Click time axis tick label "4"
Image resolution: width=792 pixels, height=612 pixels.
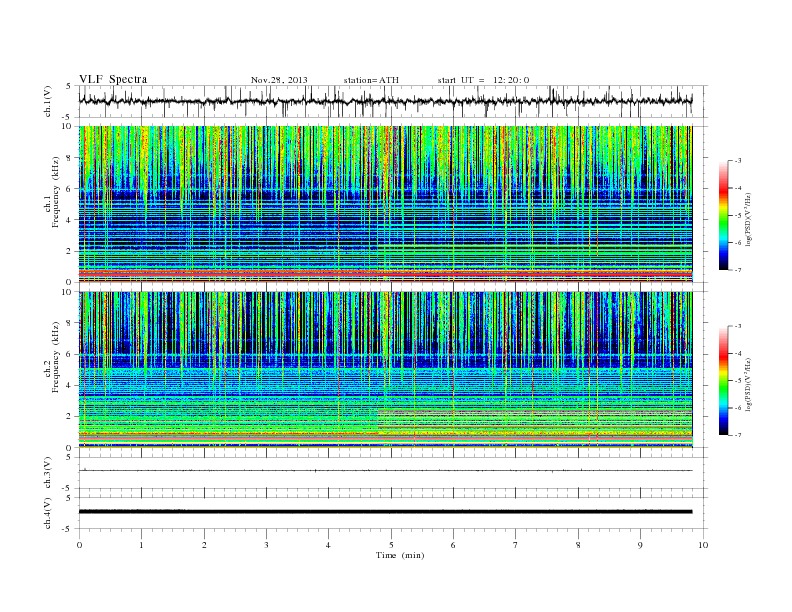(328, 545)
